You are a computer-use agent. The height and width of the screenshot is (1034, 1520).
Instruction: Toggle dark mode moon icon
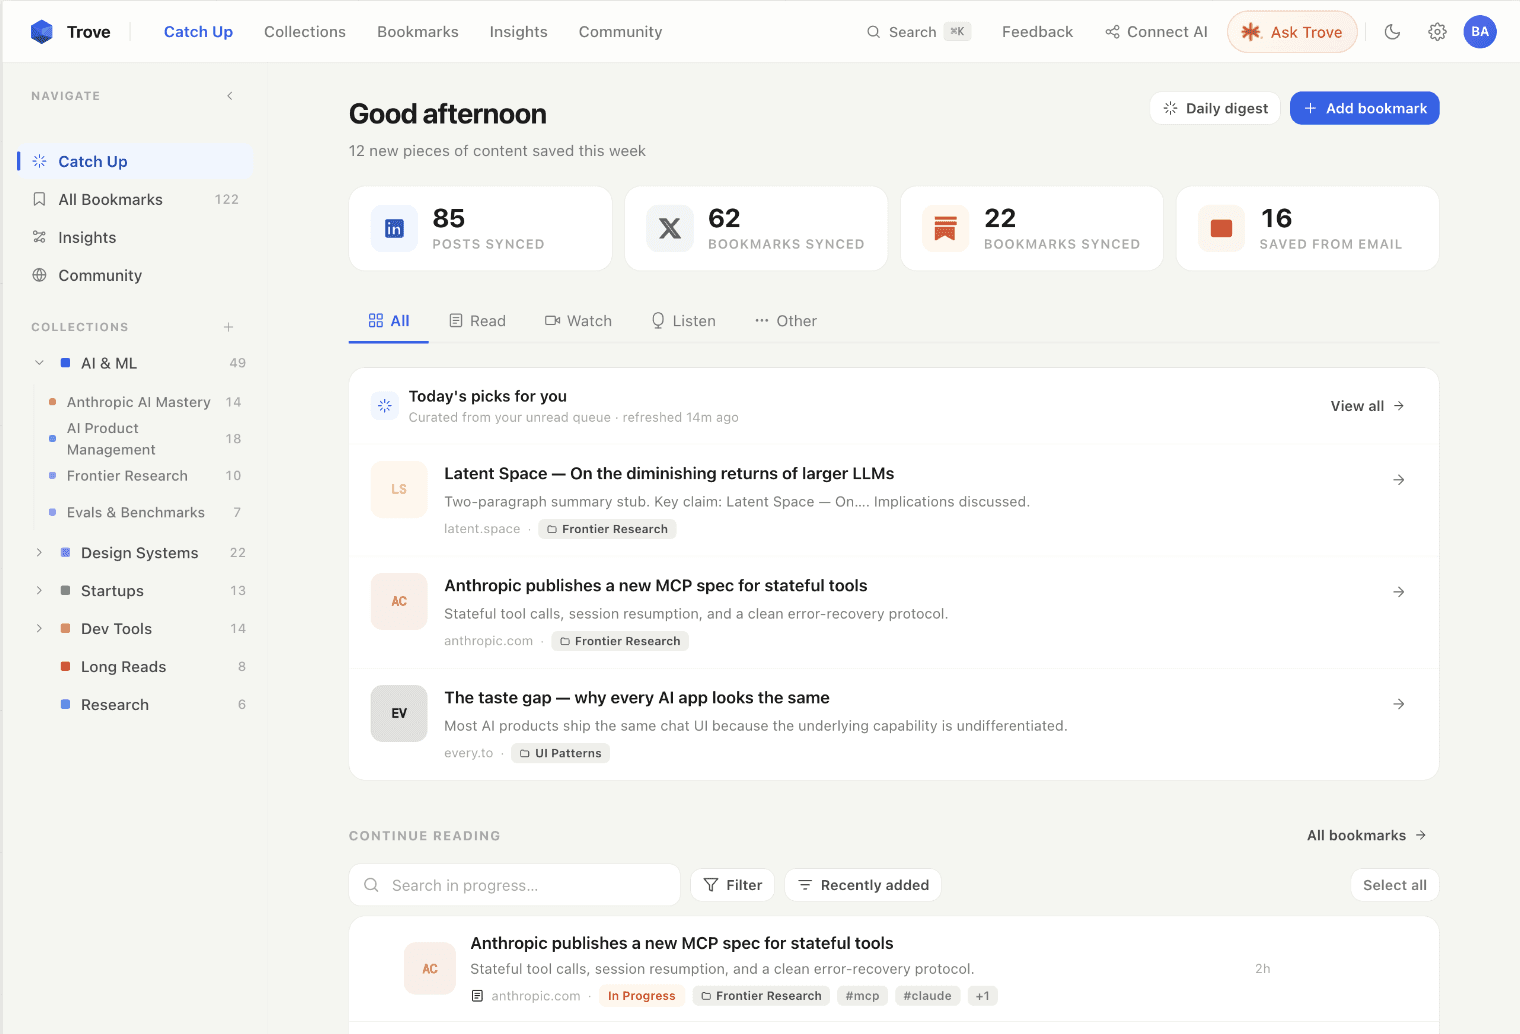(x=1392, y=32)
